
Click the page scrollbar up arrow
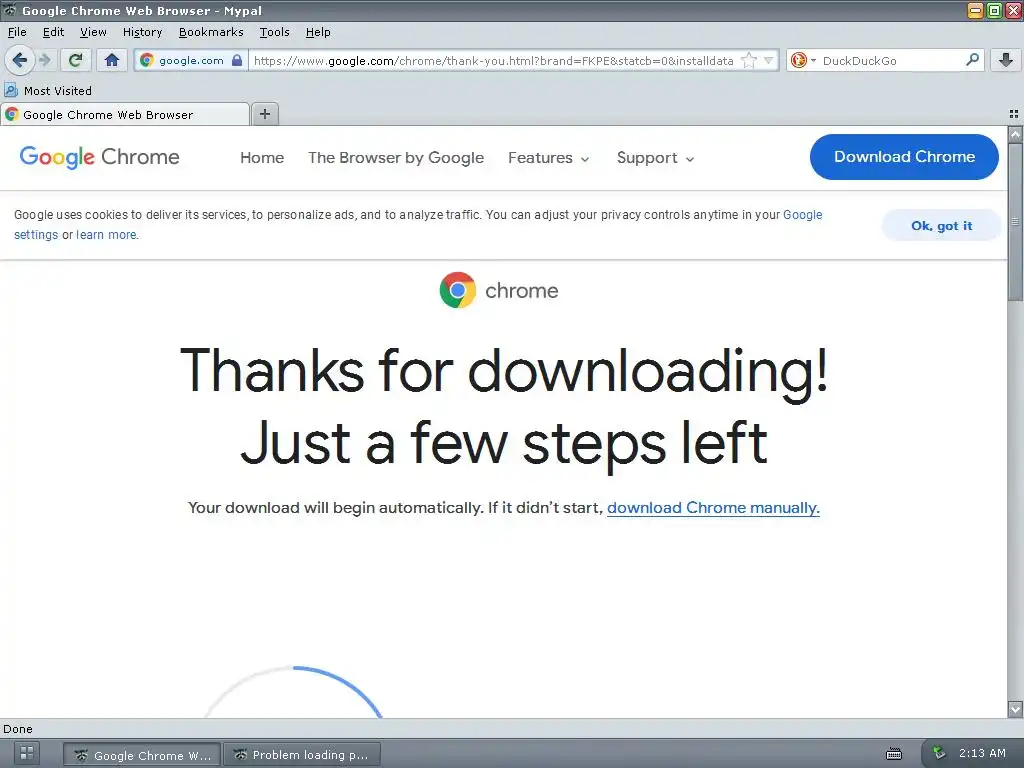coord(1015,134)
